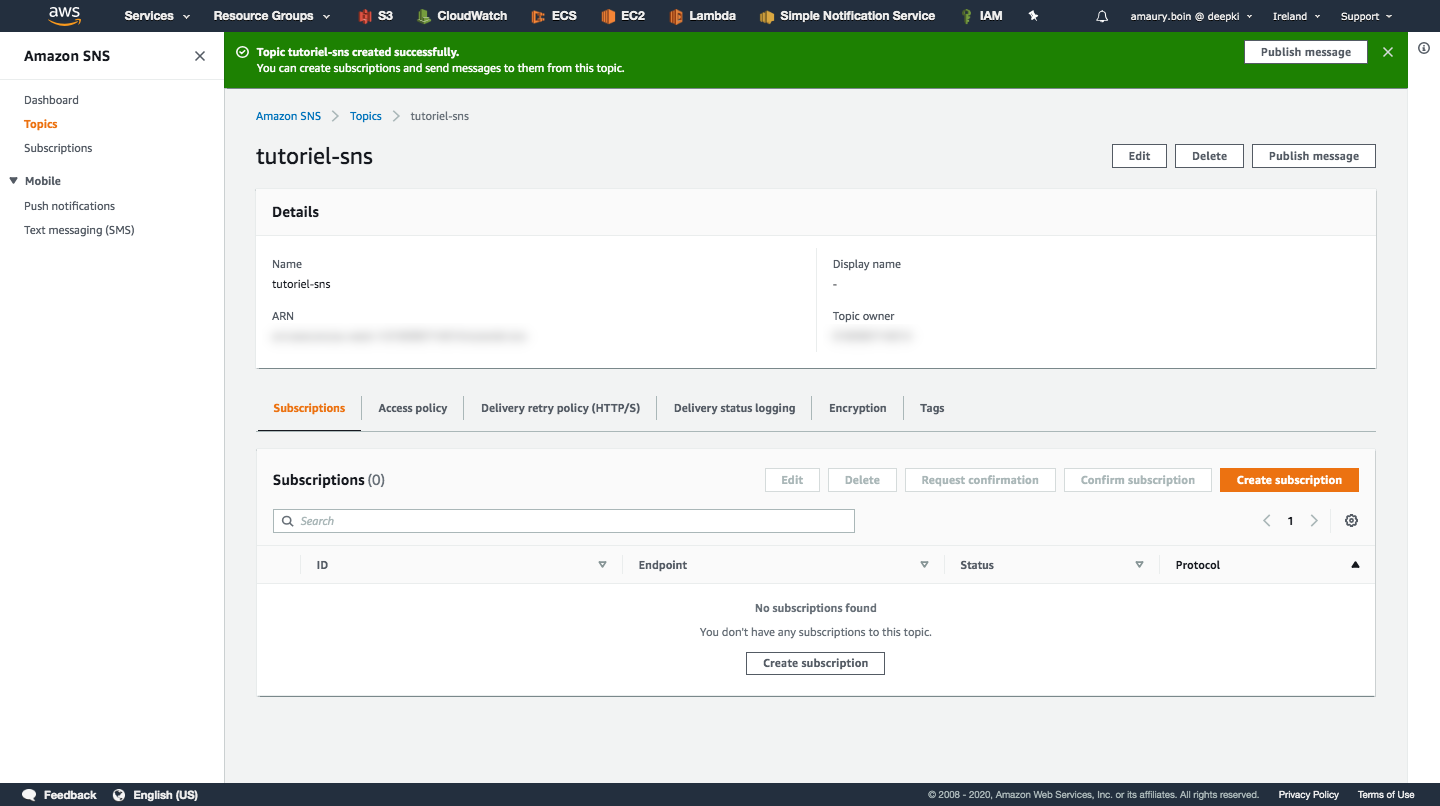Open the Terms of Use link
This screenshot has width=1440, height=806.
point(1386,795)
